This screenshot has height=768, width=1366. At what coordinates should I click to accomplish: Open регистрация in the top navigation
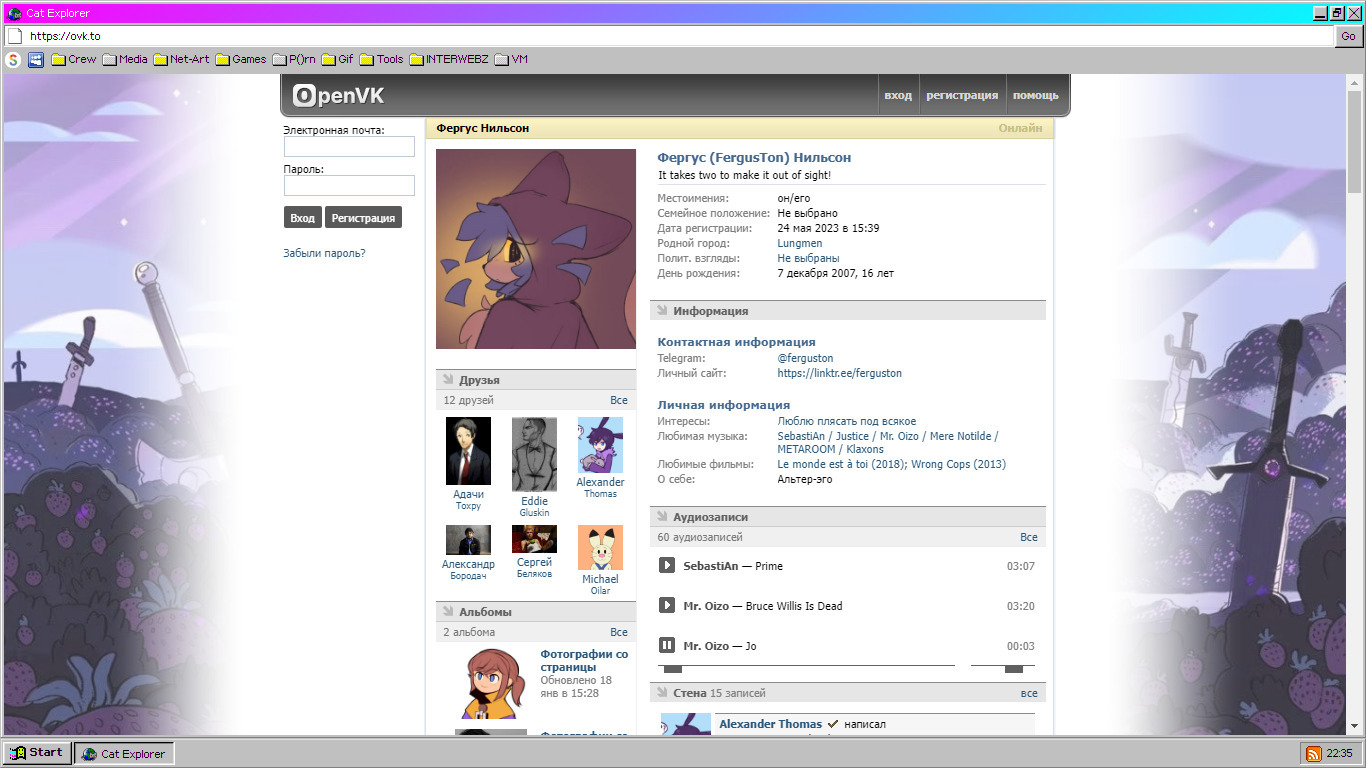pos(962,95)
